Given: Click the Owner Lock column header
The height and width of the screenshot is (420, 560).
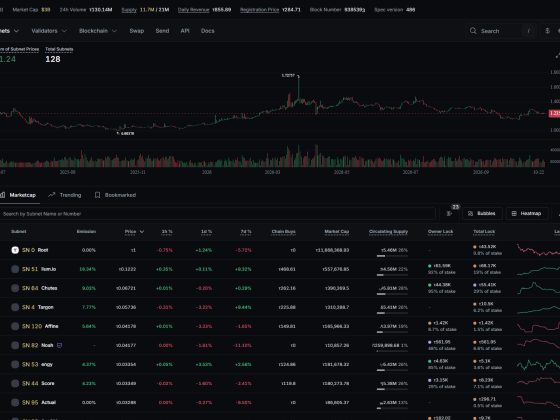Looking at the screenshot, I should click(440, 232).
